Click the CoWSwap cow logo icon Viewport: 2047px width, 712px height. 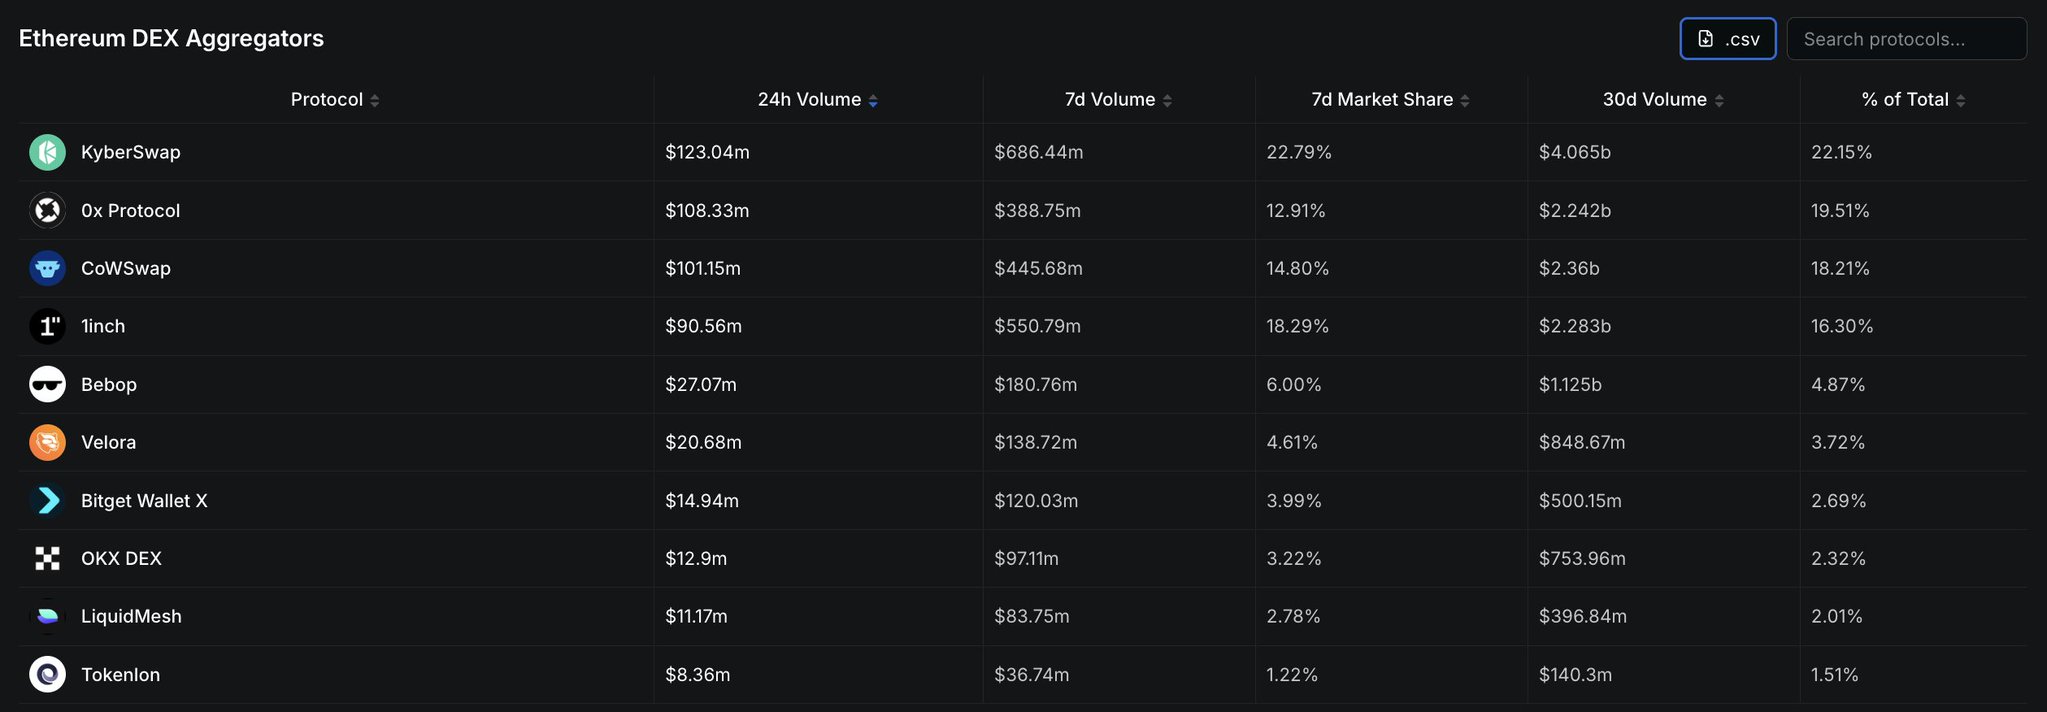click(x=47, y=268)
